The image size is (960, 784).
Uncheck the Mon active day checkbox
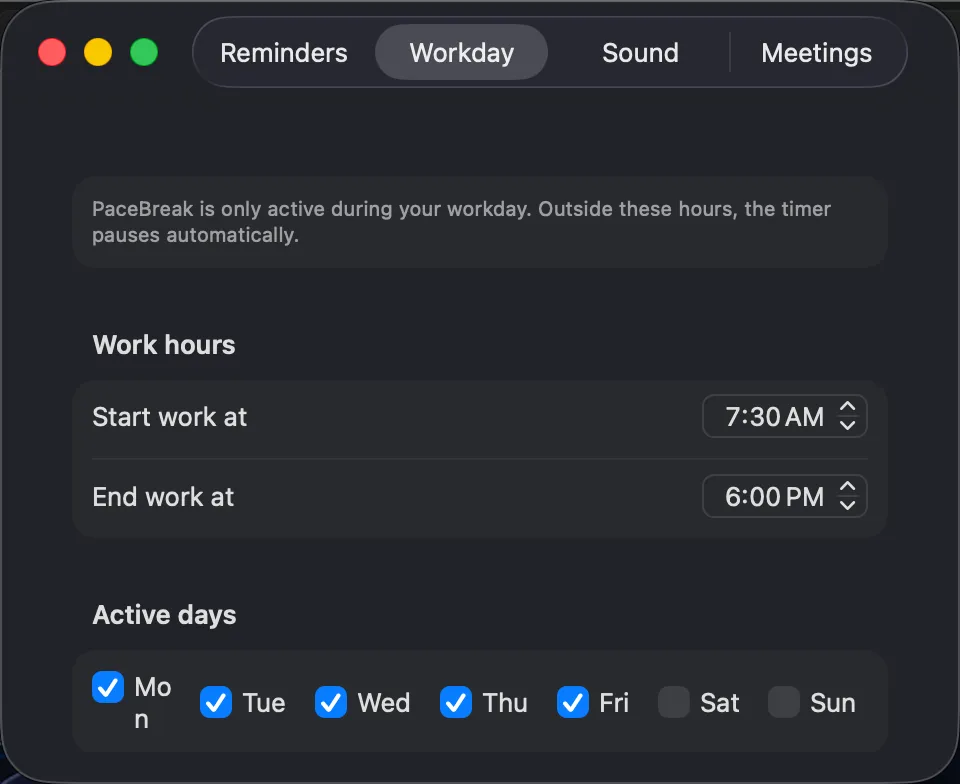tap(108, 687)
